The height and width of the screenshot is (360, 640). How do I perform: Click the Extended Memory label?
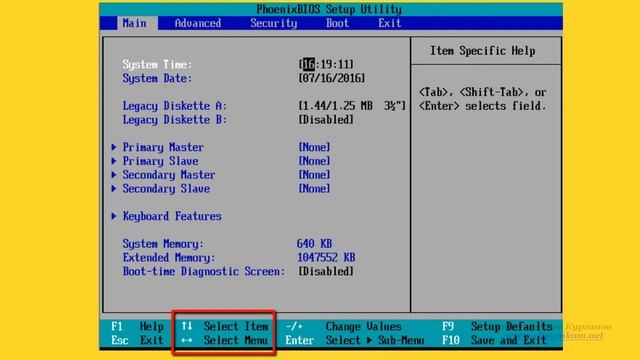click(x=169, y=258)
